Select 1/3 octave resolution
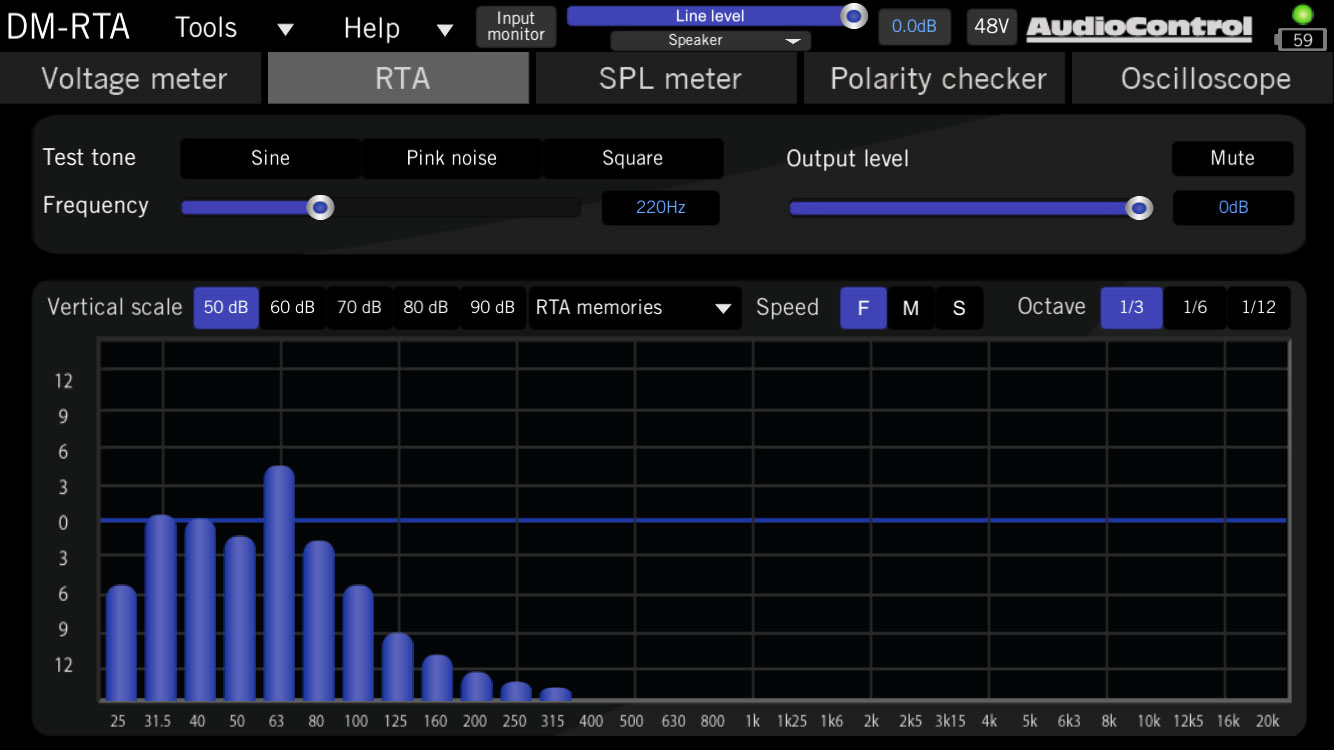Image resolution: width=1334 pixels, height=750 pixels. (x=1131, y=308)
